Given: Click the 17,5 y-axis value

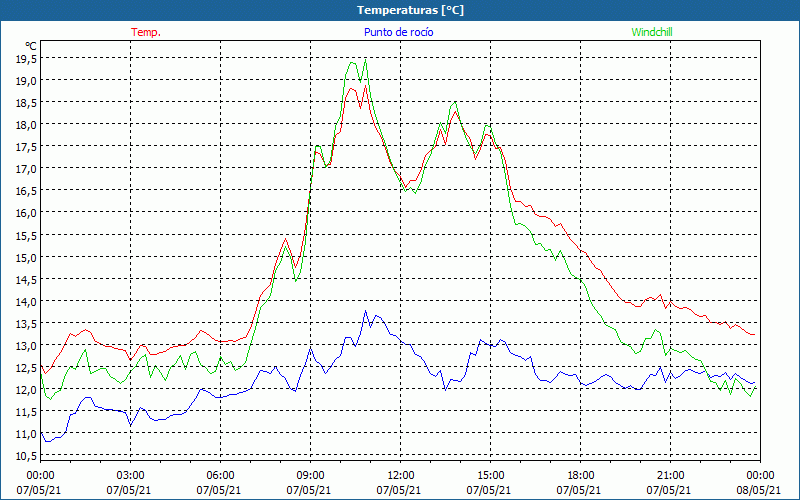Looking at the screenshot, I should pyautogui.click(x=26, y=147).
